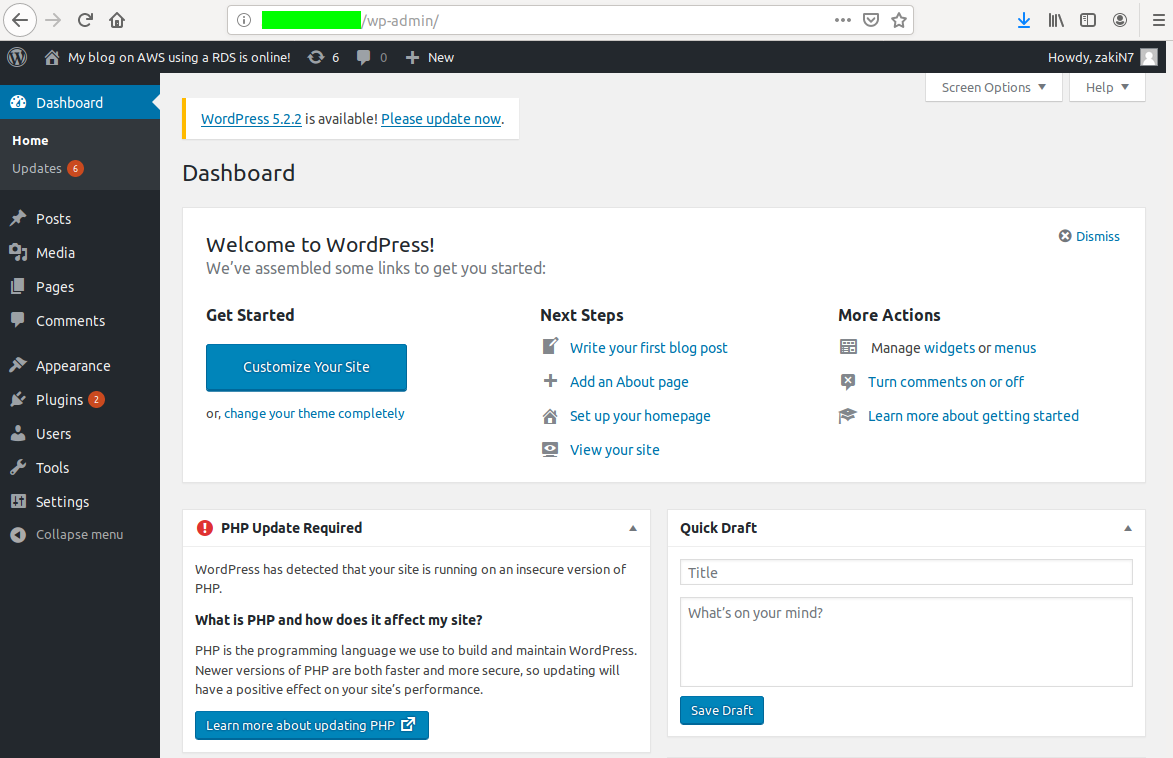Image resolution: width=1173 pixels, height=758 pixels.
Task: Open the Pages menu
Action: 79,287
